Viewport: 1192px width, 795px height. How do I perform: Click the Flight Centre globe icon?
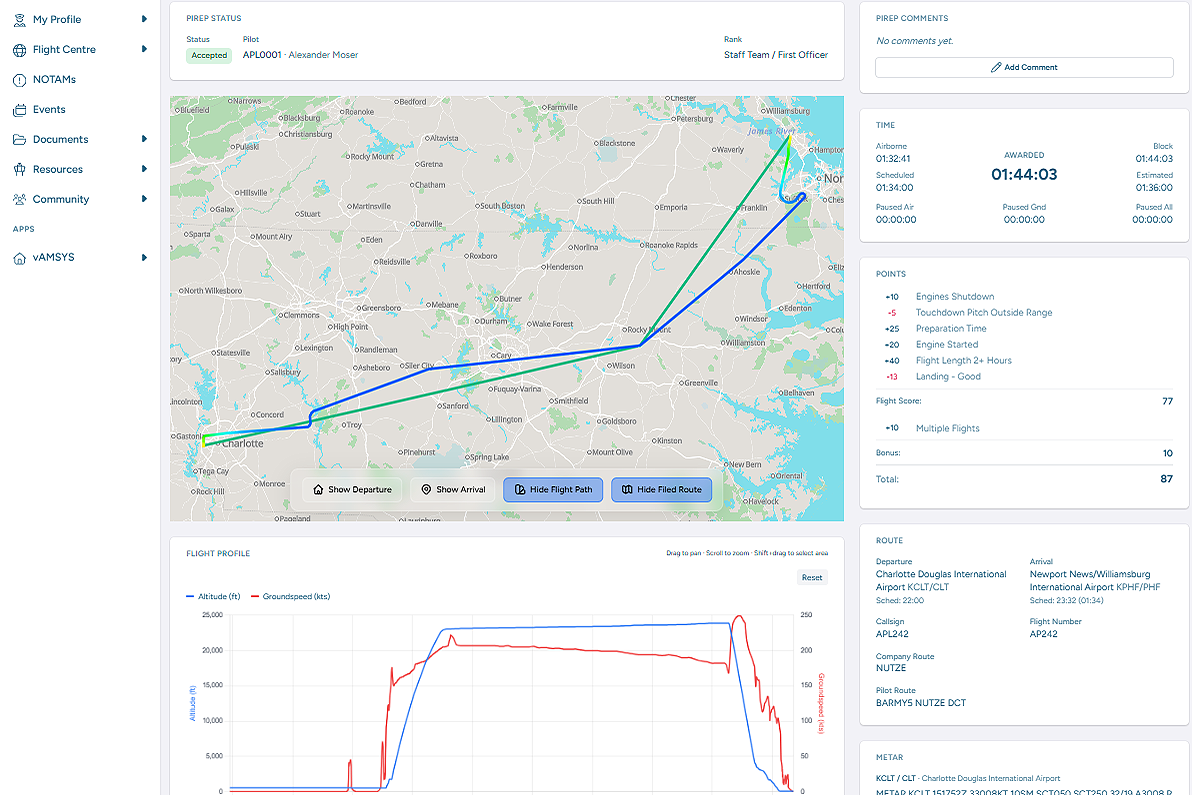(x=20, y=50)
